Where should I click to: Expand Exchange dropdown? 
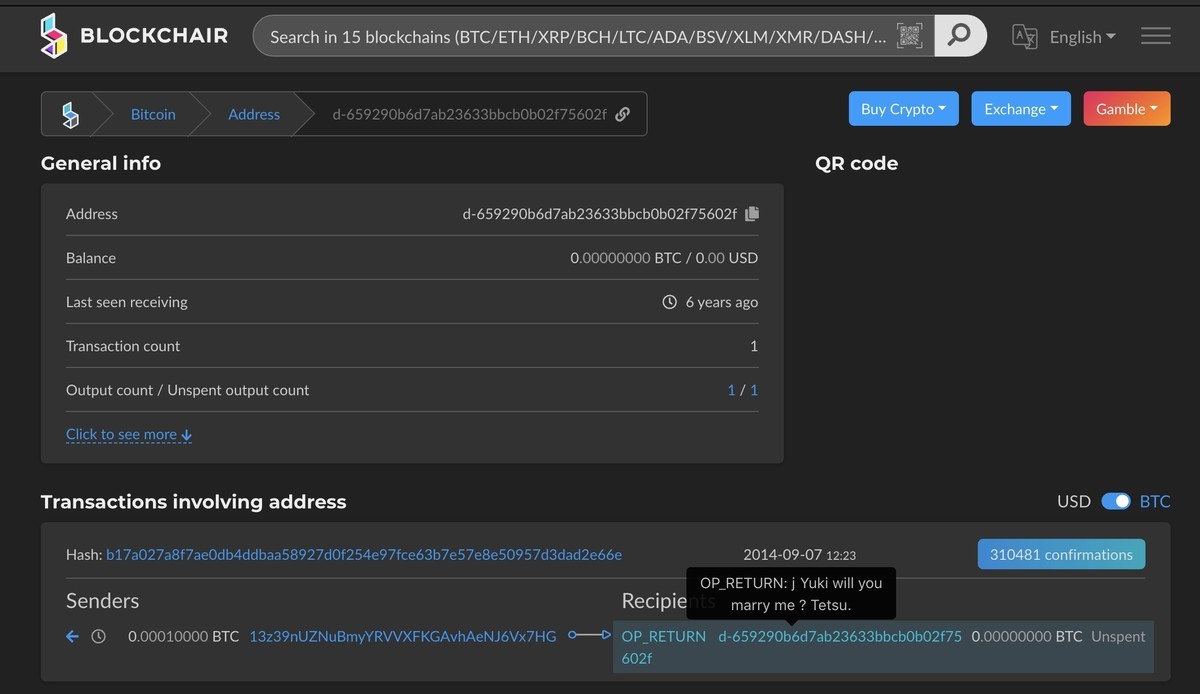[1021, 109]
